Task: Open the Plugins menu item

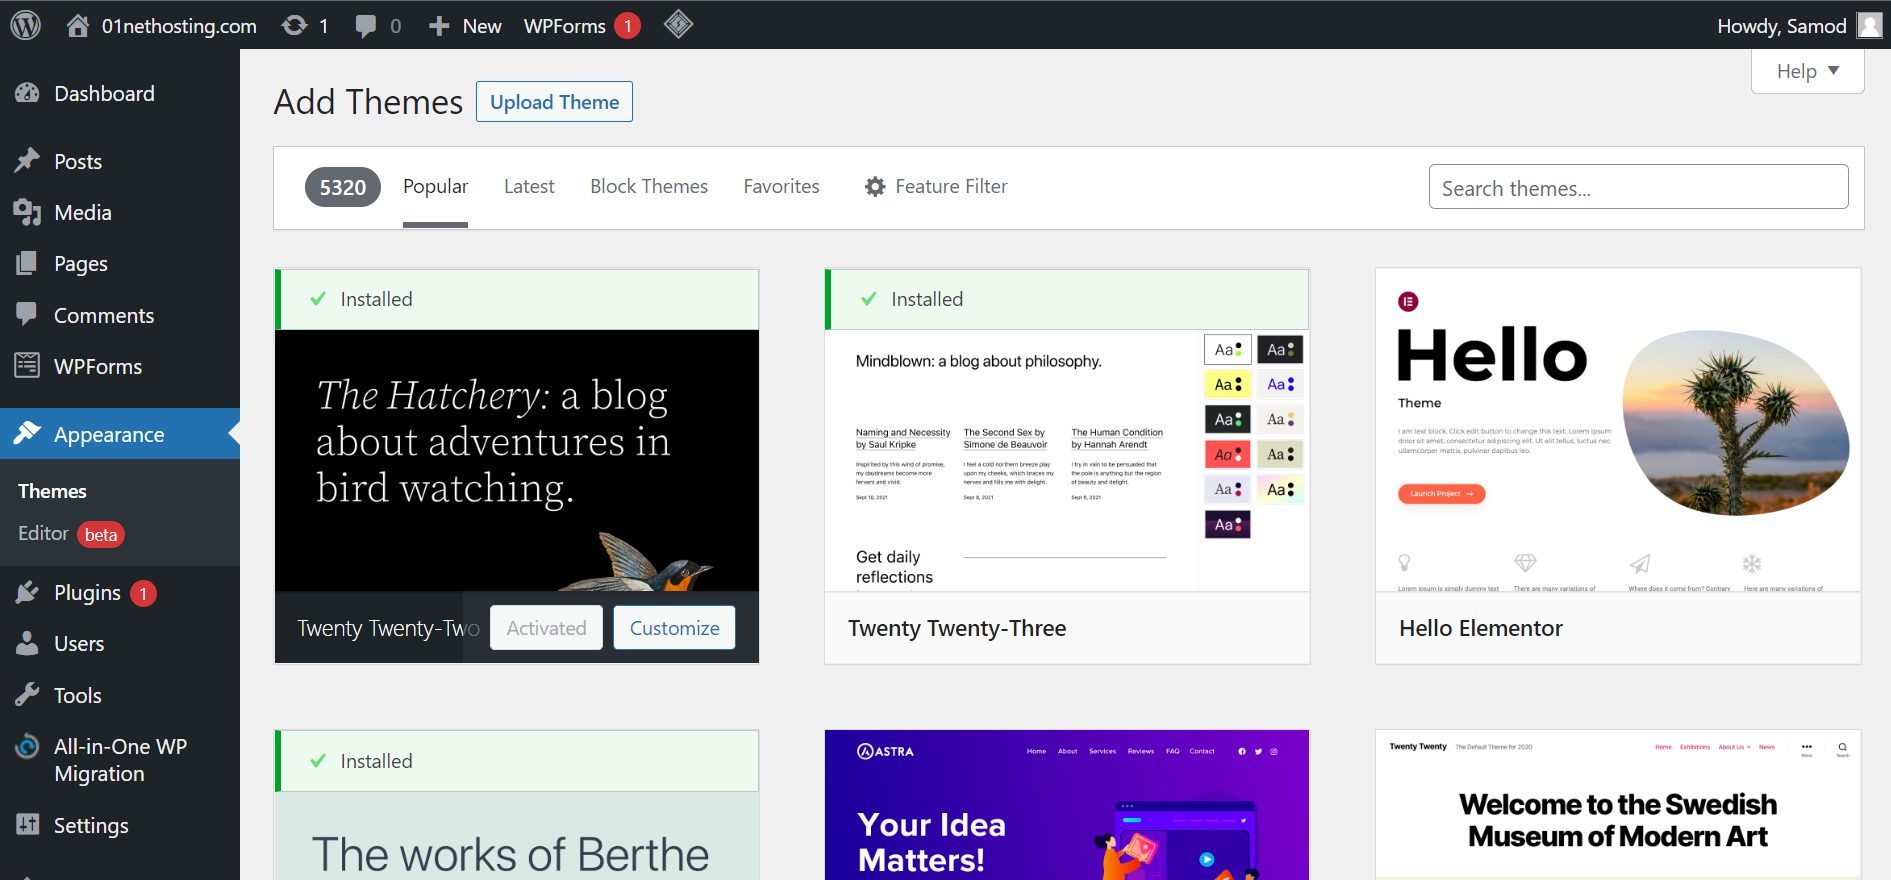Action: pyautogui.click(x=87, y=592)
